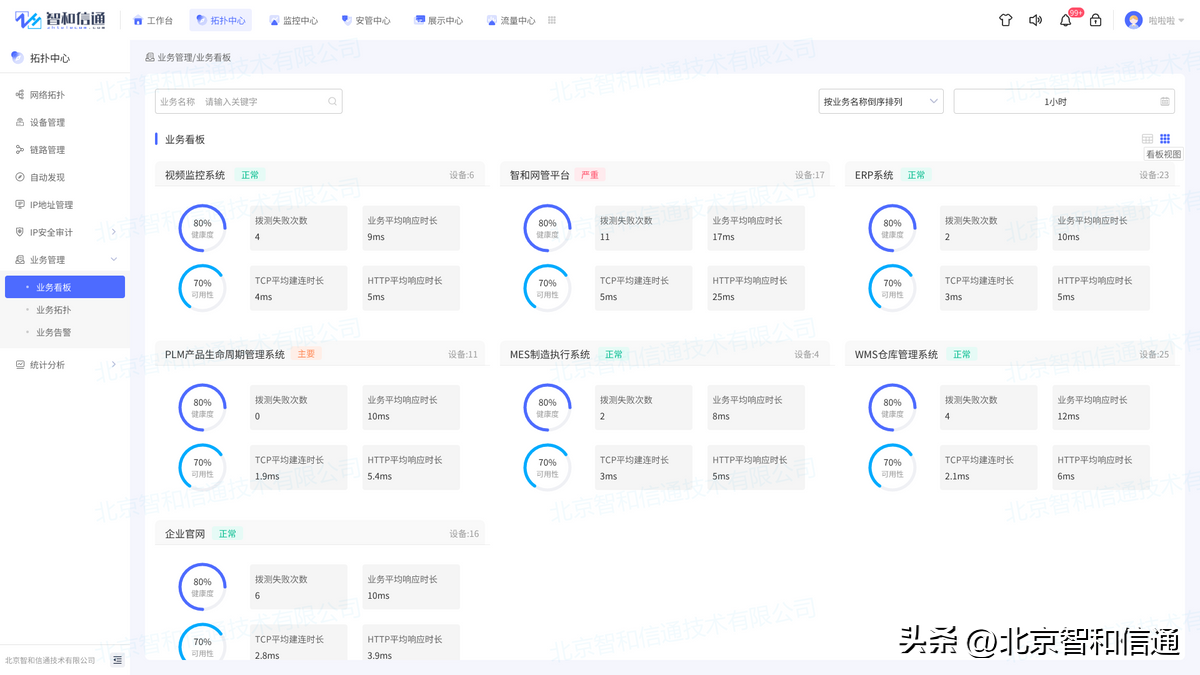Open the notification bell with 99+ badge

coord(1065,19)
